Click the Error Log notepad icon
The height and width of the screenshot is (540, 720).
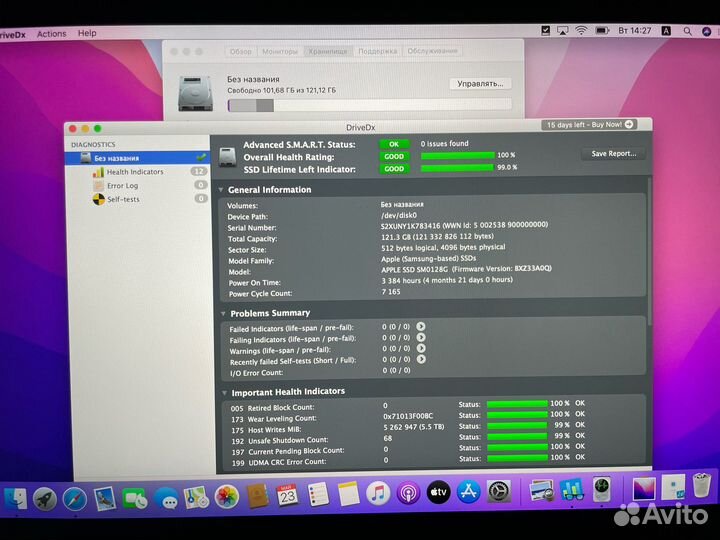[x=98, y=186]
